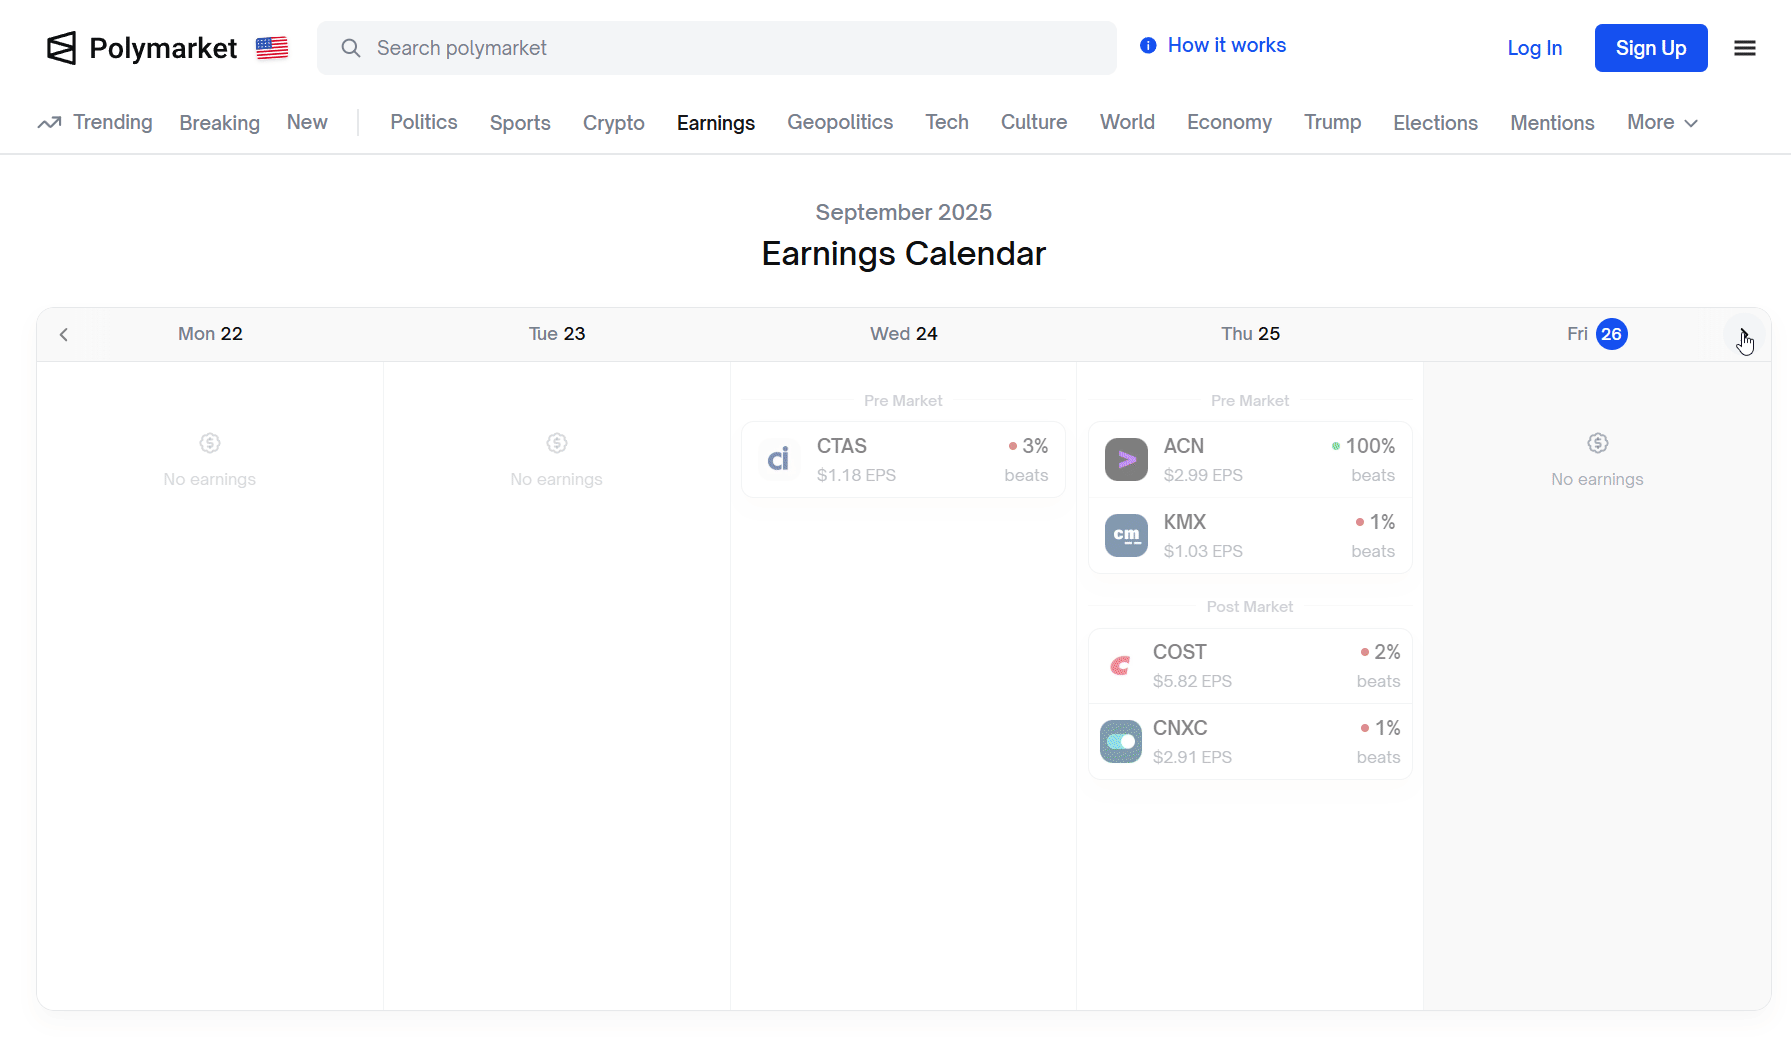Open the Geopolitics category tab
The height and width of the screenshot is (1055, 1791).
[x=839, y=122]
